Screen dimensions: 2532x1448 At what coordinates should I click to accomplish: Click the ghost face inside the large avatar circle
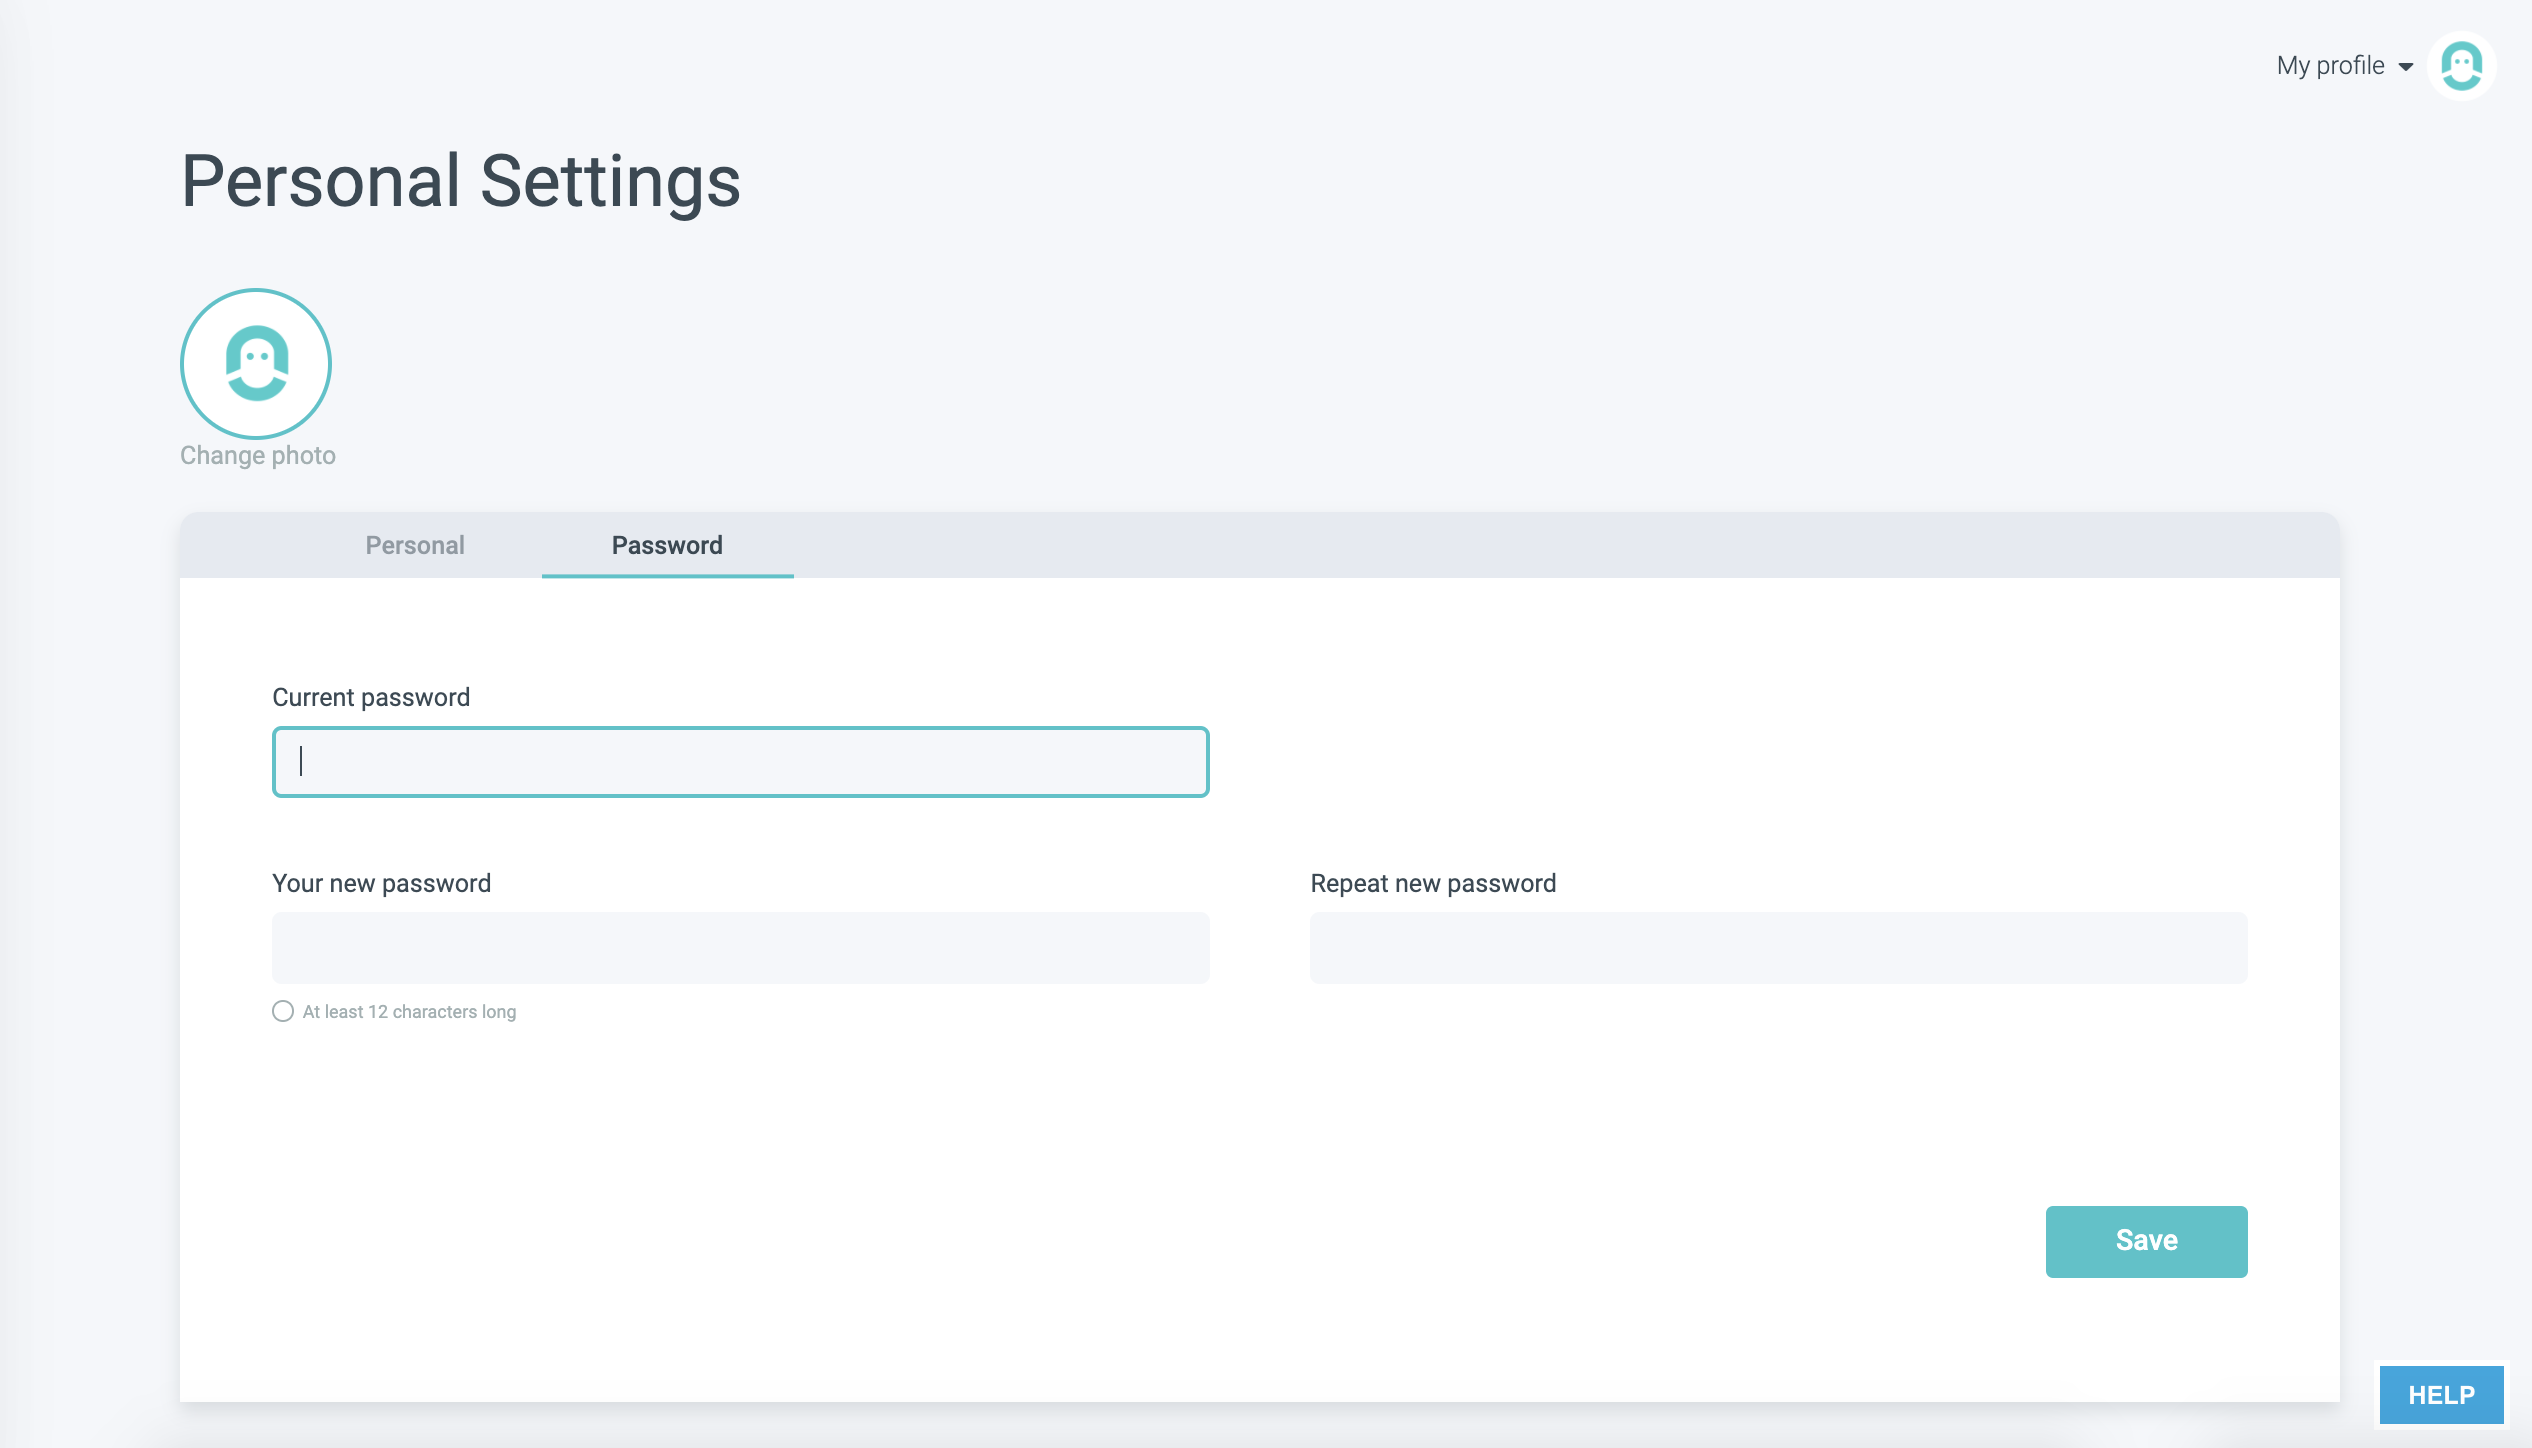pyautogui.click(x=257, y=363)
